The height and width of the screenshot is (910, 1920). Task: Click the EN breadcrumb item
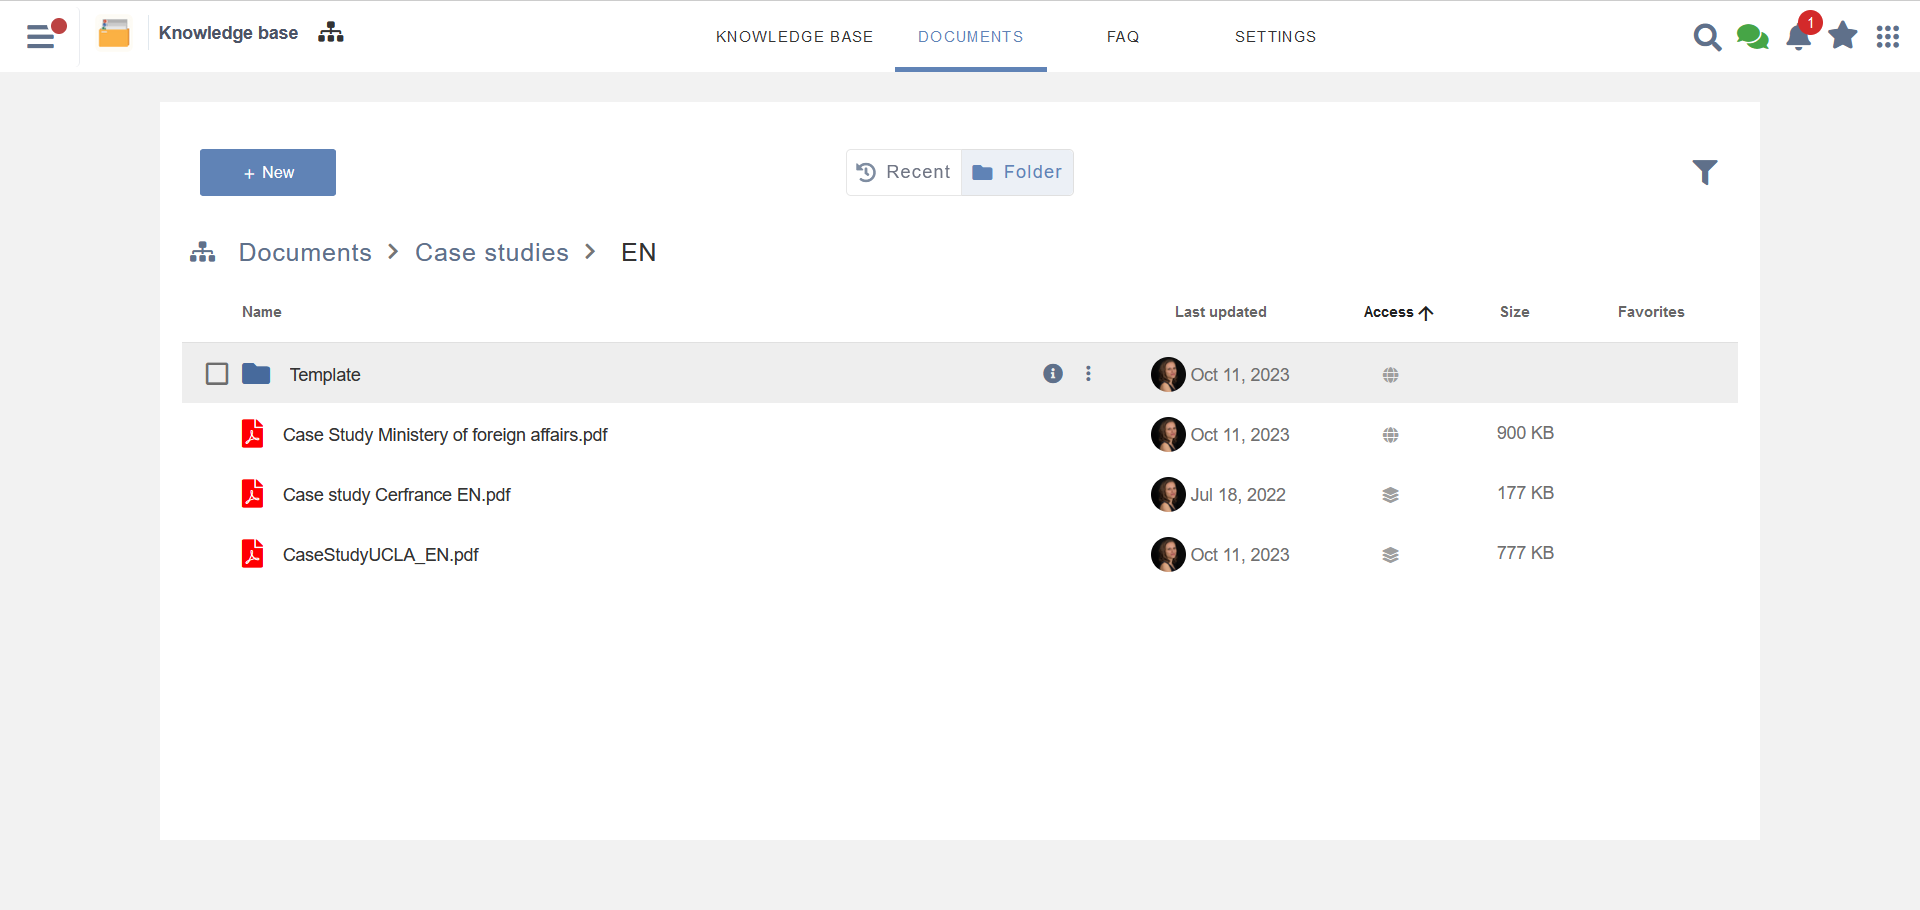[639, 252]
